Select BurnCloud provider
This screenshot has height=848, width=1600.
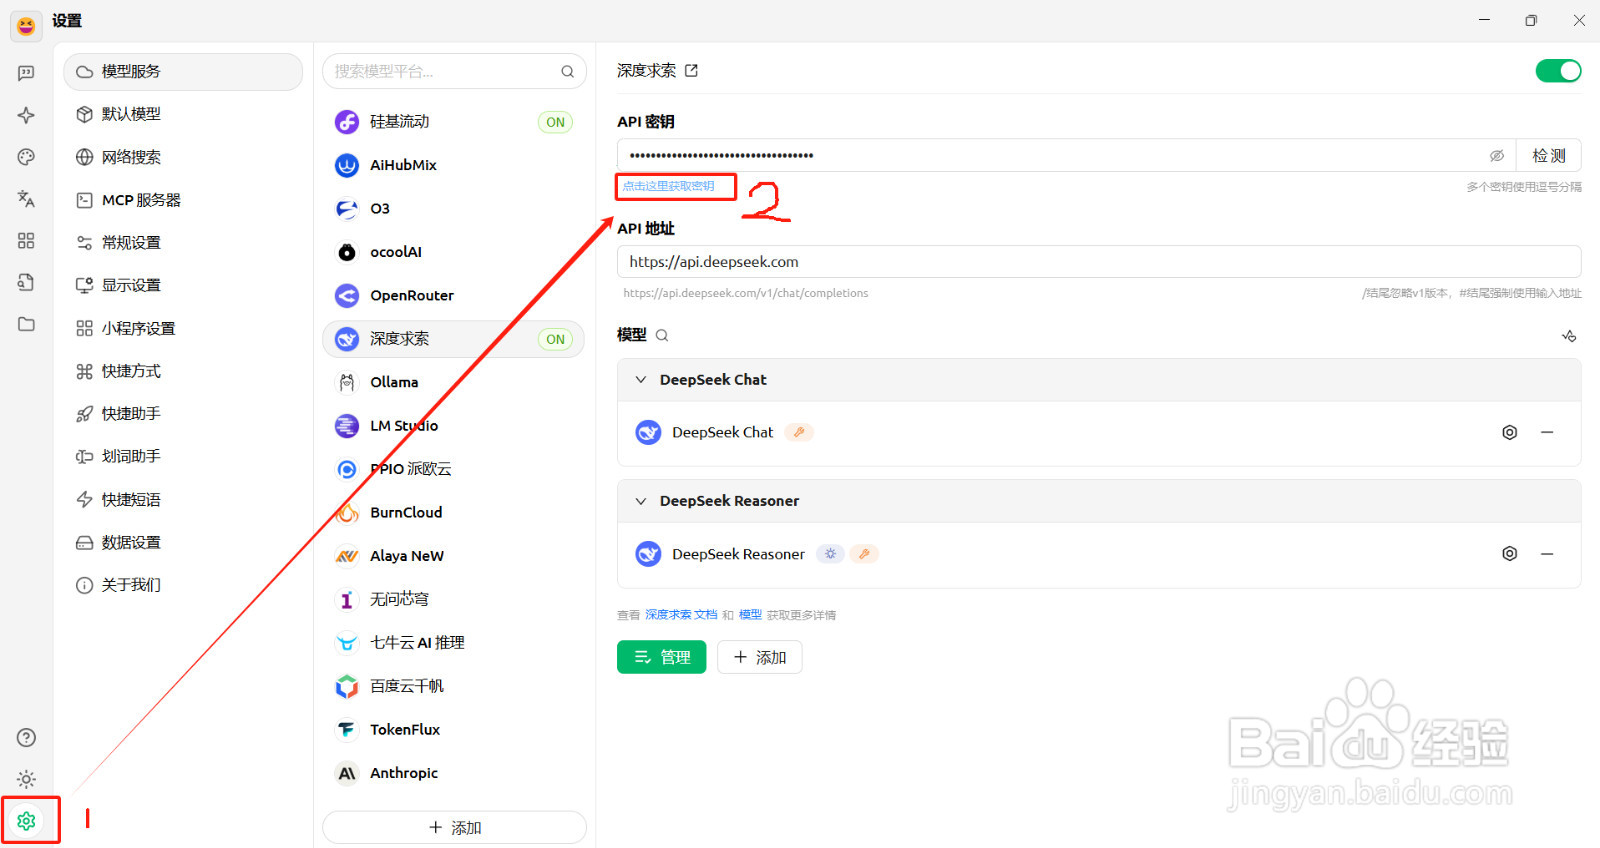453,513
